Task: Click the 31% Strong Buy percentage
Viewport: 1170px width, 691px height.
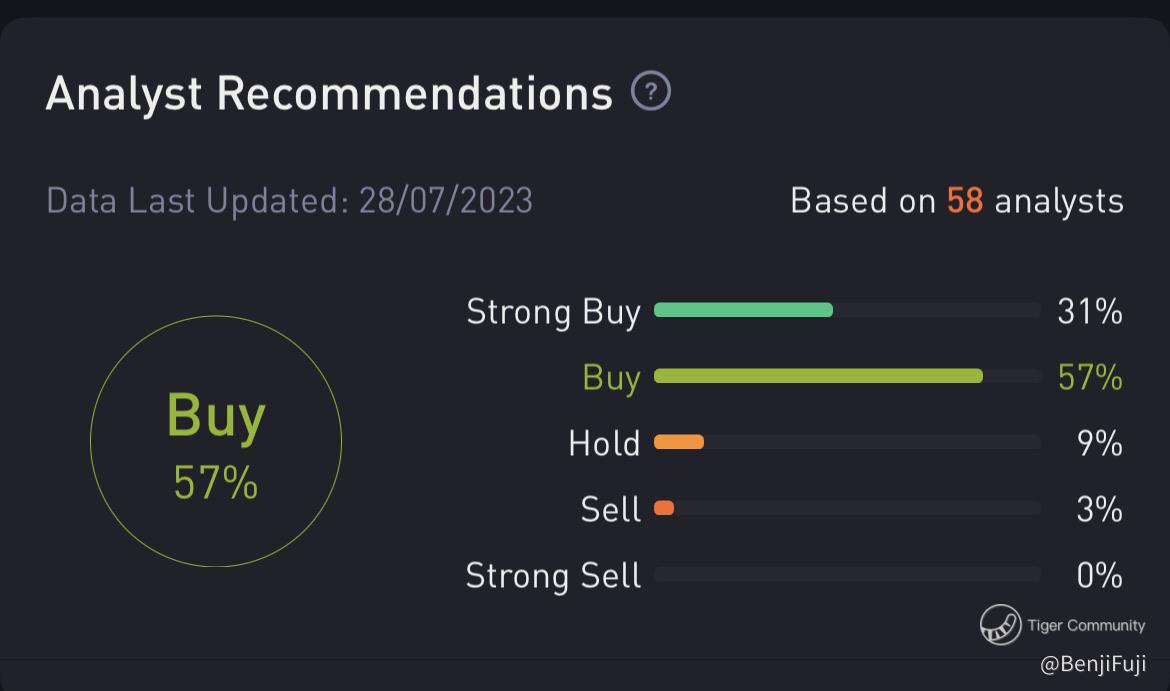Action: coord(1090,312)
